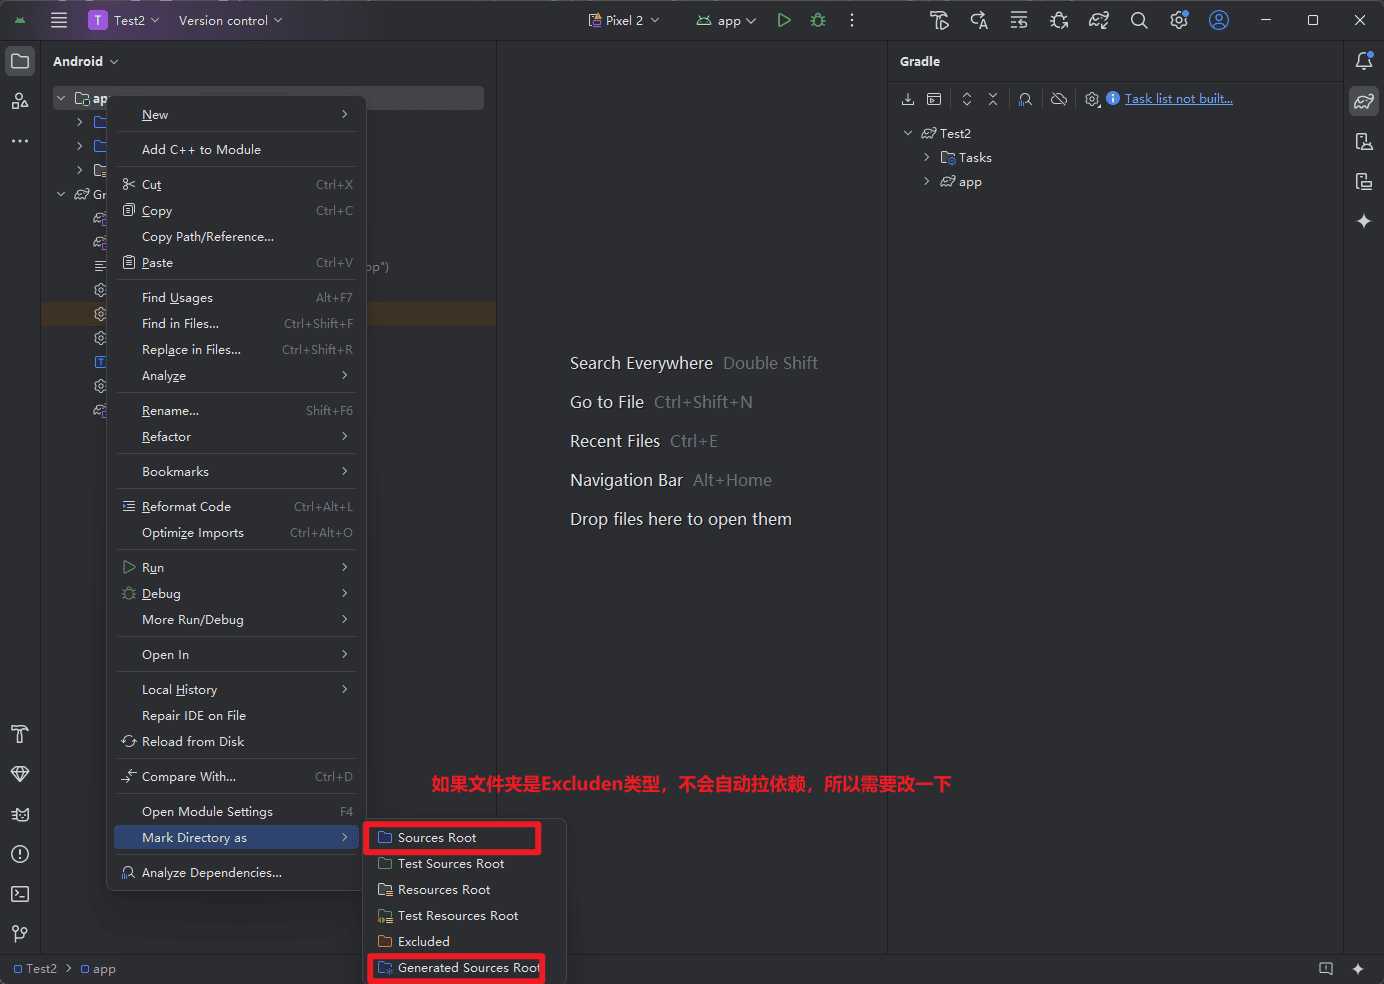Image resolution: width=1384 pixels, height=984 pixels.
Task: Click the Debug app bug icon
Action: click(818, 20)
